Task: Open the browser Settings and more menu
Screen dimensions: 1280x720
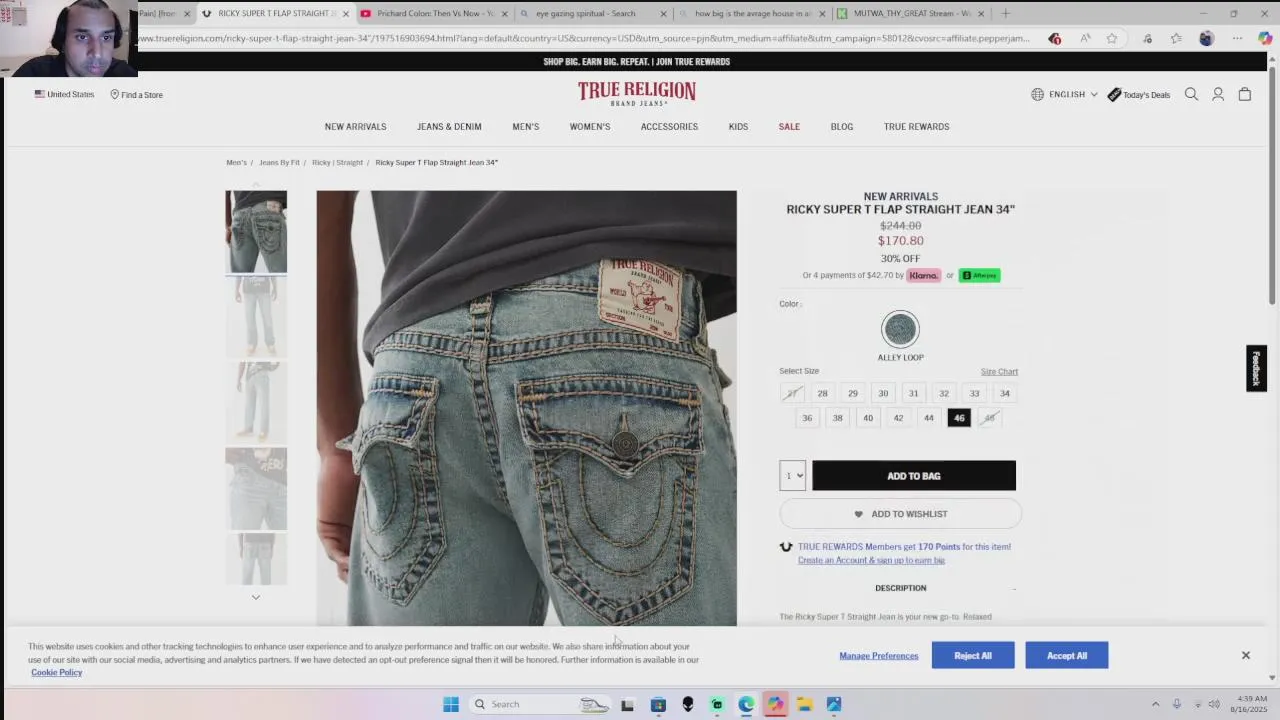Action: 1237,38
